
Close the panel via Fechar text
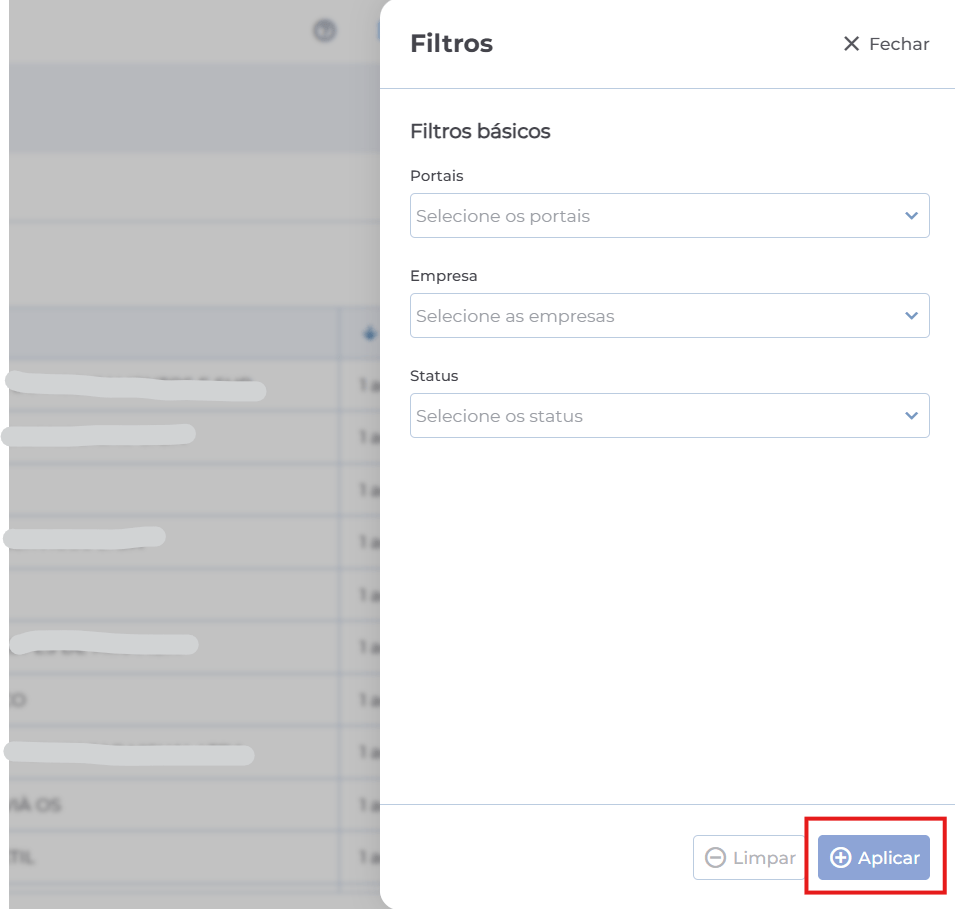[x=899, y=44]
